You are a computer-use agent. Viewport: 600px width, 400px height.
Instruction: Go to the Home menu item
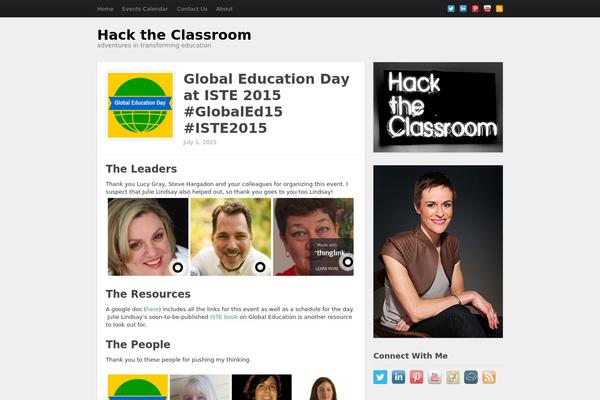pos(105,9)
